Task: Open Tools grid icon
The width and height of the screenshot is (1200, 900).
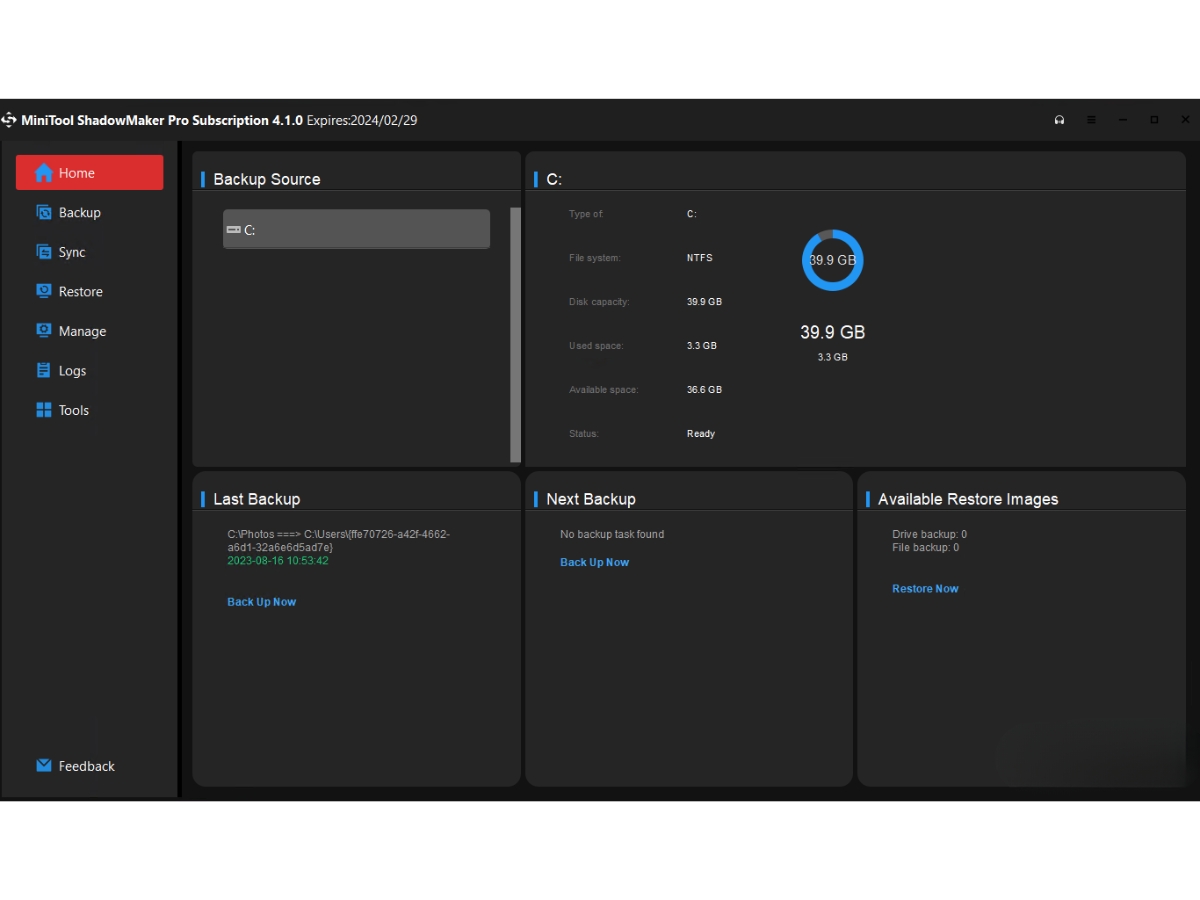Action: 43,410
